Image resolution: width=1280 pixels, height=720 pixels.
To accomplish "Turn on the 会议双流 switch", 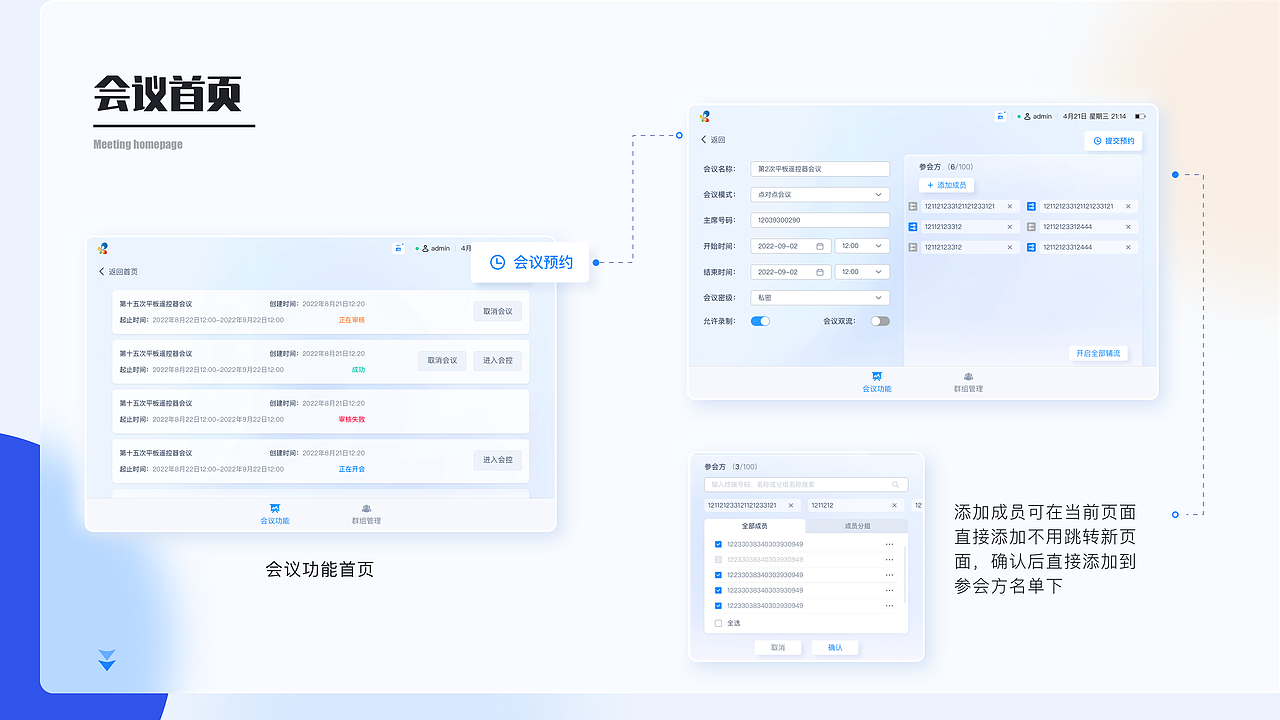I will pyautogui.click(x=880, y=321).
